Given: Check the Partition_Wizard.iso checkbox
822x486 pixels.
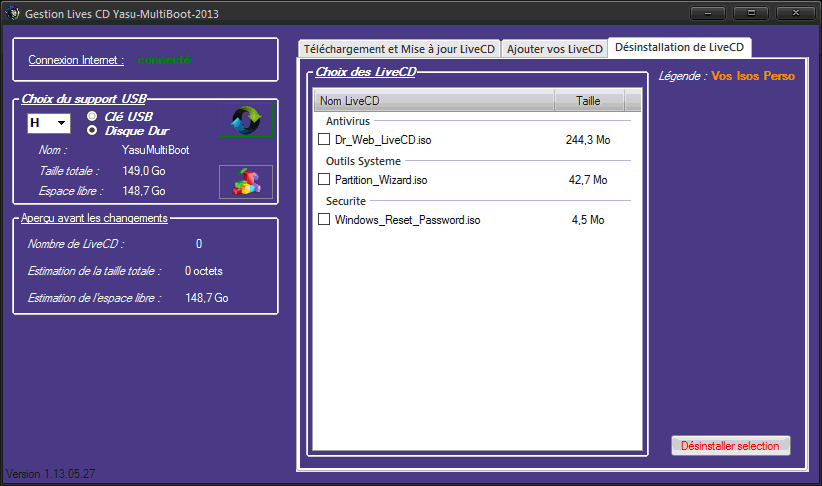Looking at the screenshot, I should pos(324,179).
